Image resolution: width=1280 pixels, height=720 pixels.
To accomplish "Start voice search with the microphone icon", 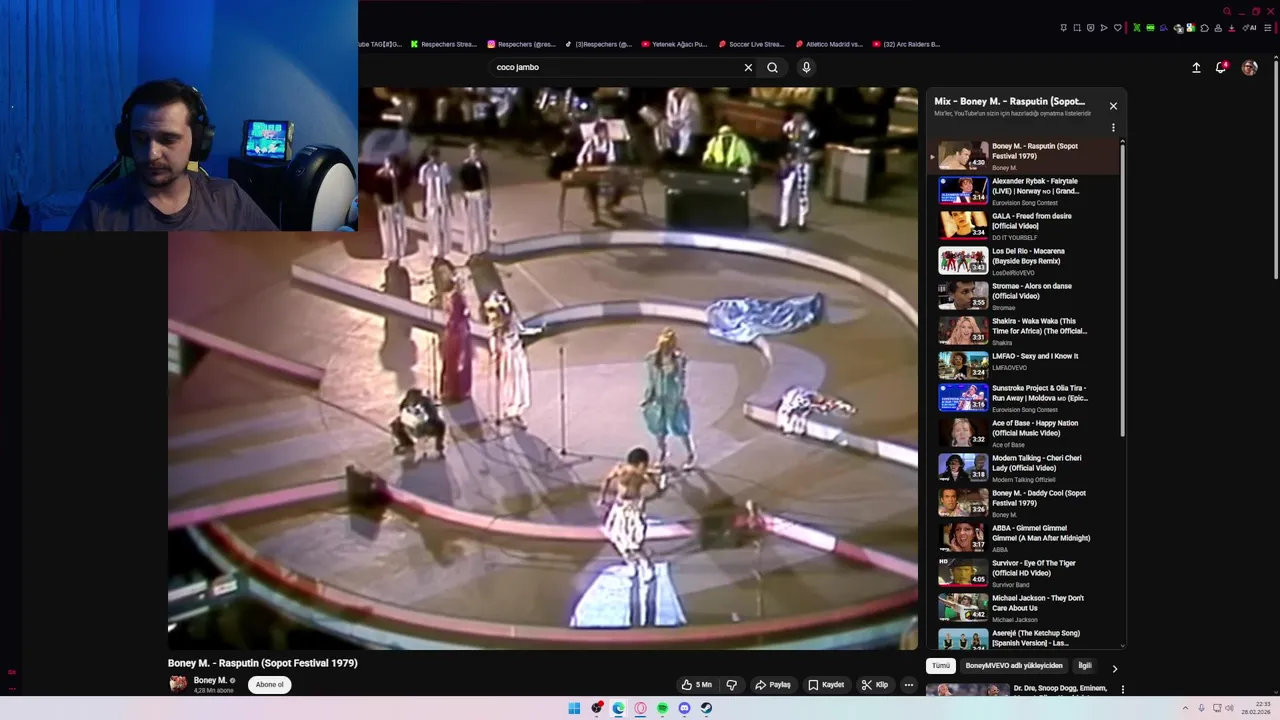I will point(806,67).
